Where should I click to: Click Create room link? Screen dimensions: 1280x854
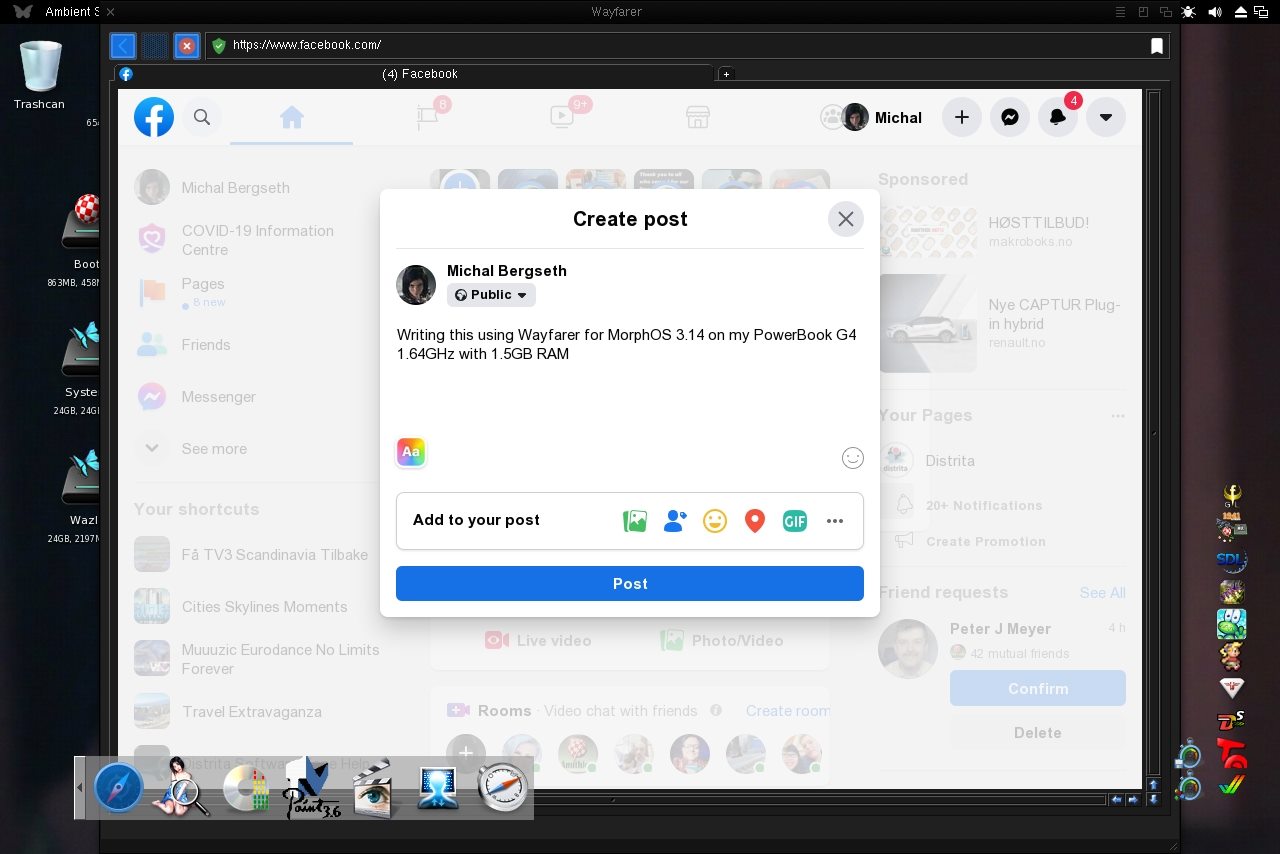pyautogui.click(x=788, y=711)
